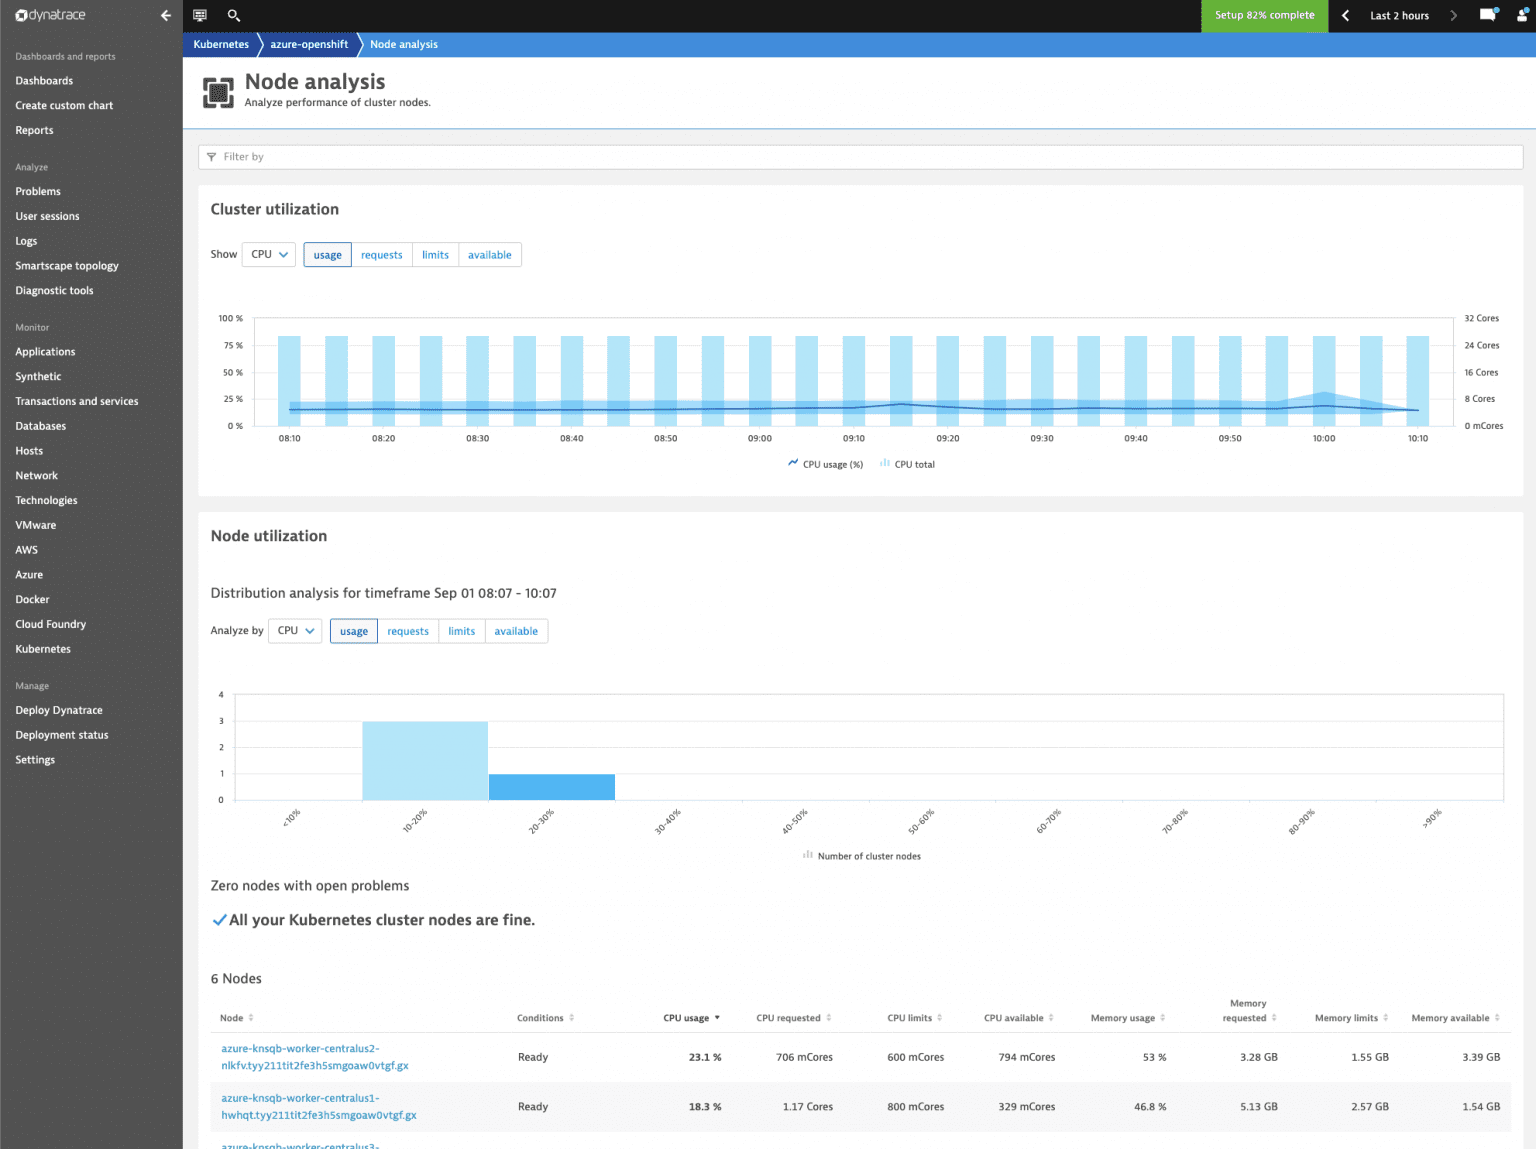Click the Setup 82% complete progress button
This screenshot has height=1149, width=1536.
pos(1264,16)
